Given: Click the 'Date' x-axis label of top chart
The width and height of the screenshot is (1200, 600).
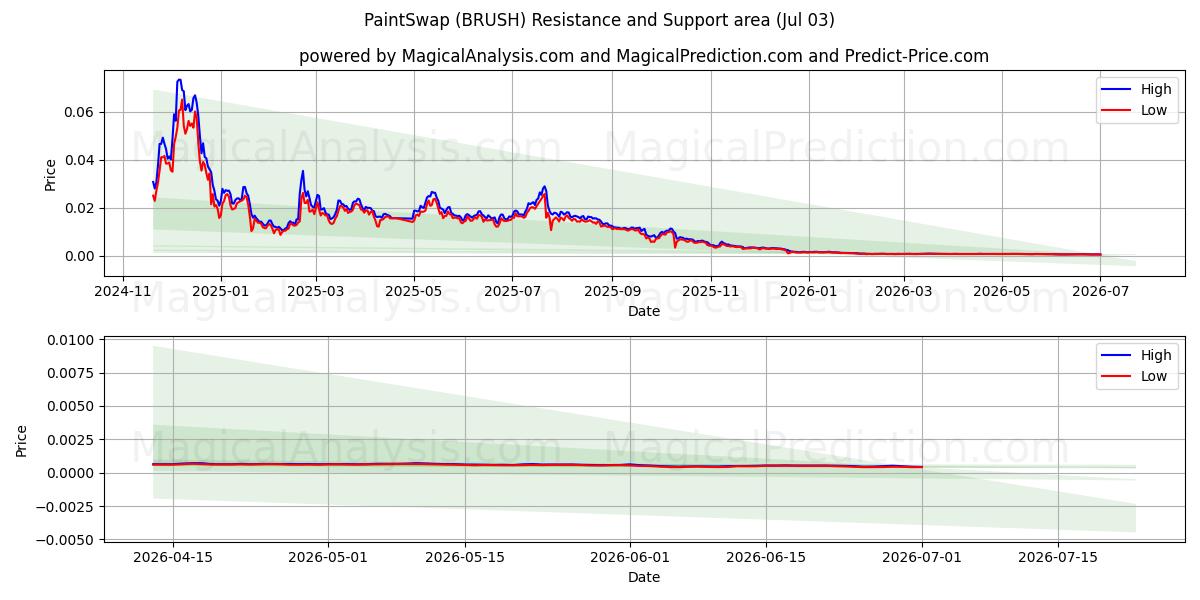Looking at the screenshot, I should [644, 311].
